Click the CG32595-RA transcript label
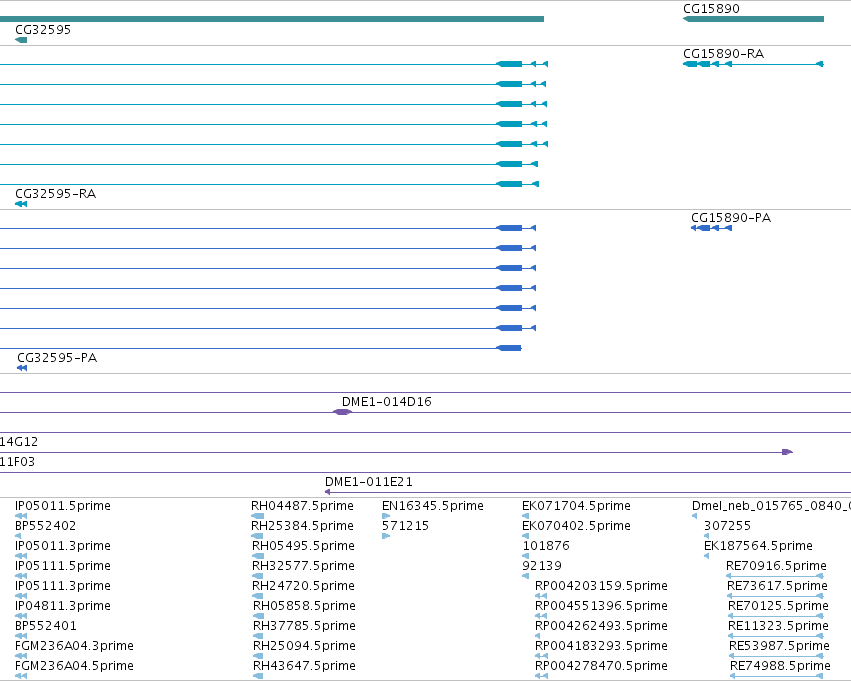851x681 pixels. 55,194
